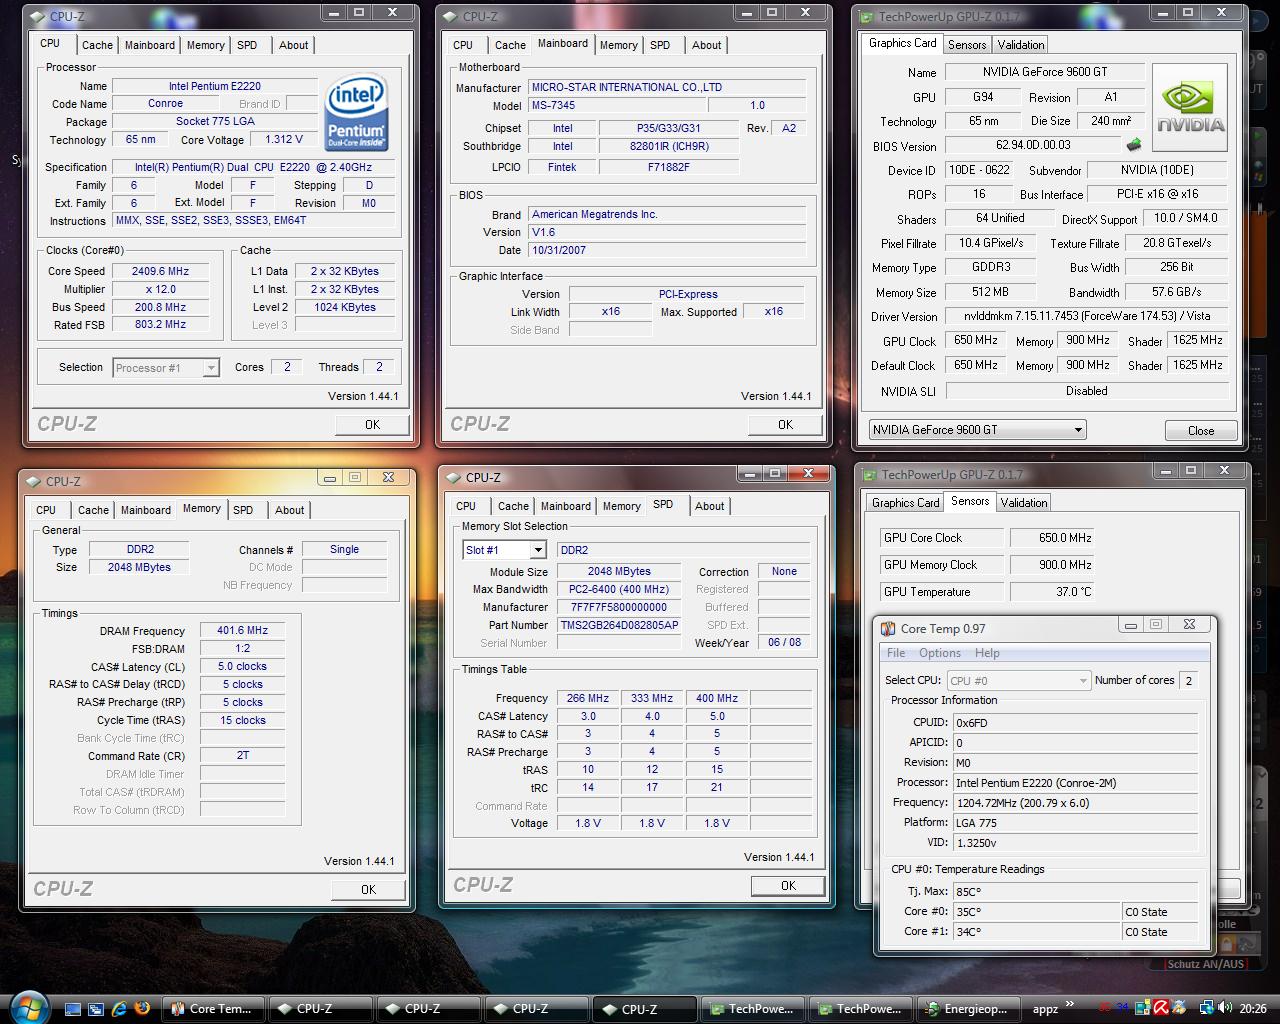Select Sensors tab in GPU-Z Graphics Card window
The width and height of the screenshot is (1280, 1024).
(x=967, y=45)
